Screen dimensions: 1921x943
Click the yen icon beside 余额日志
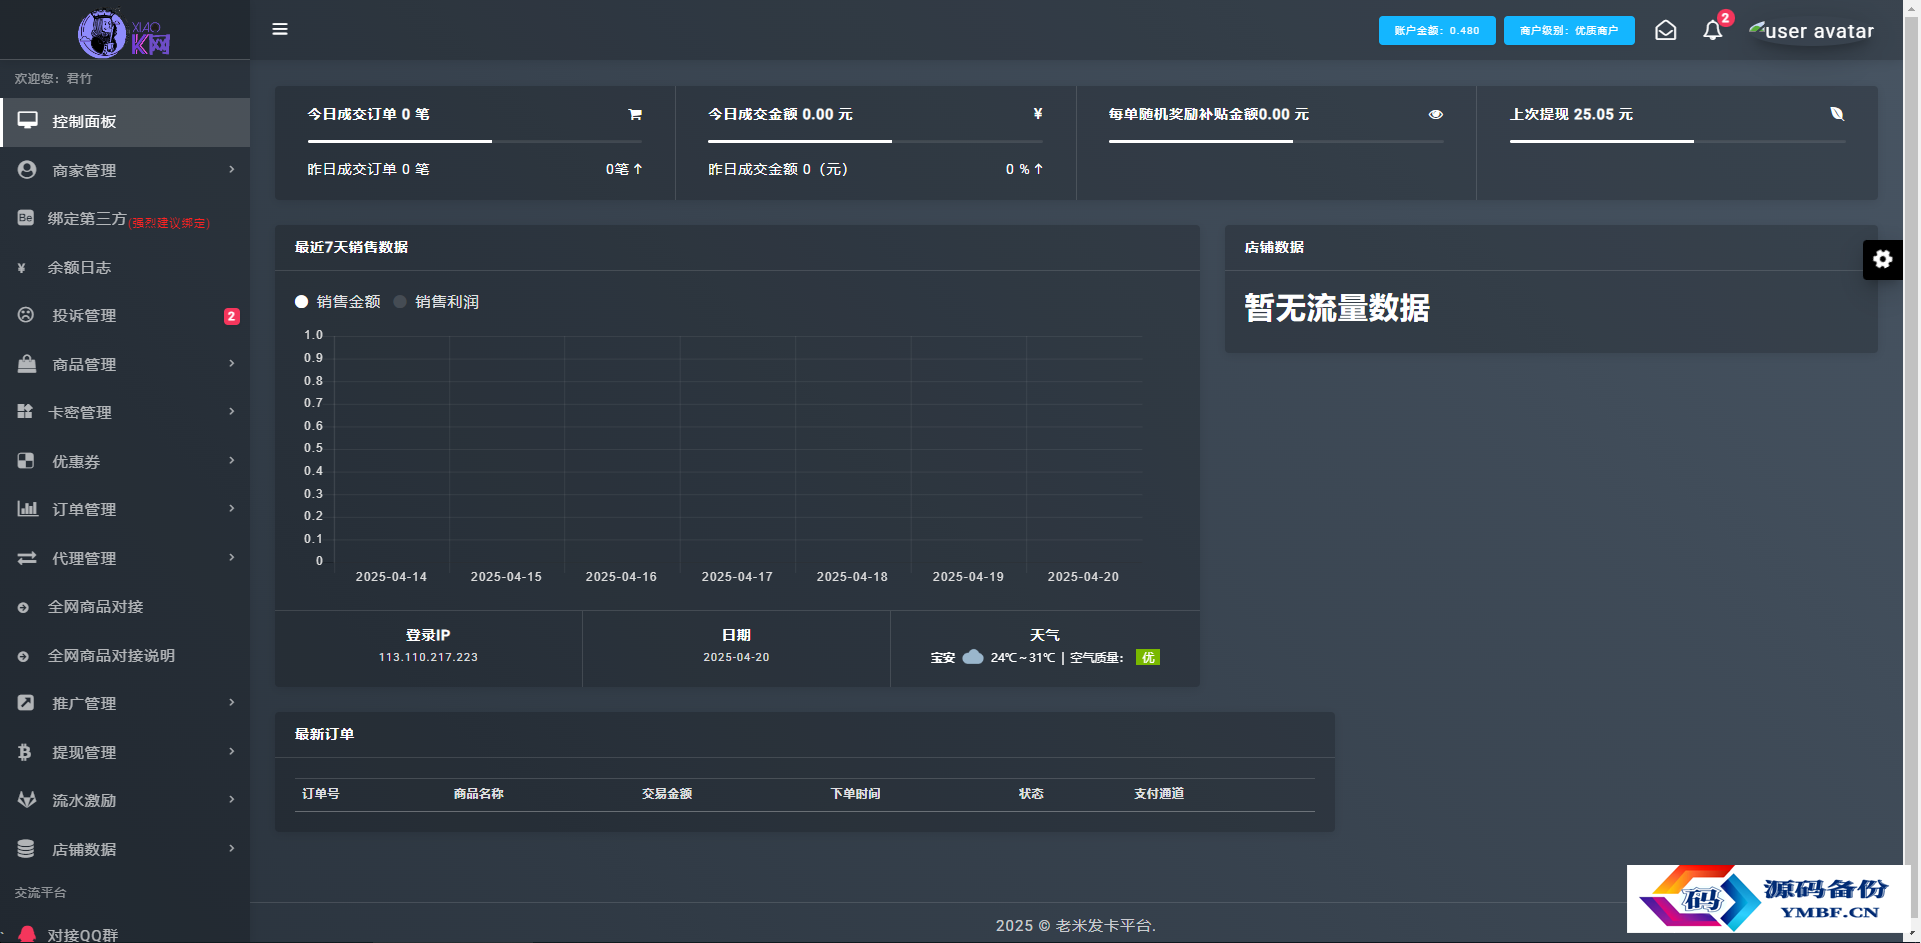coord(22,267)
